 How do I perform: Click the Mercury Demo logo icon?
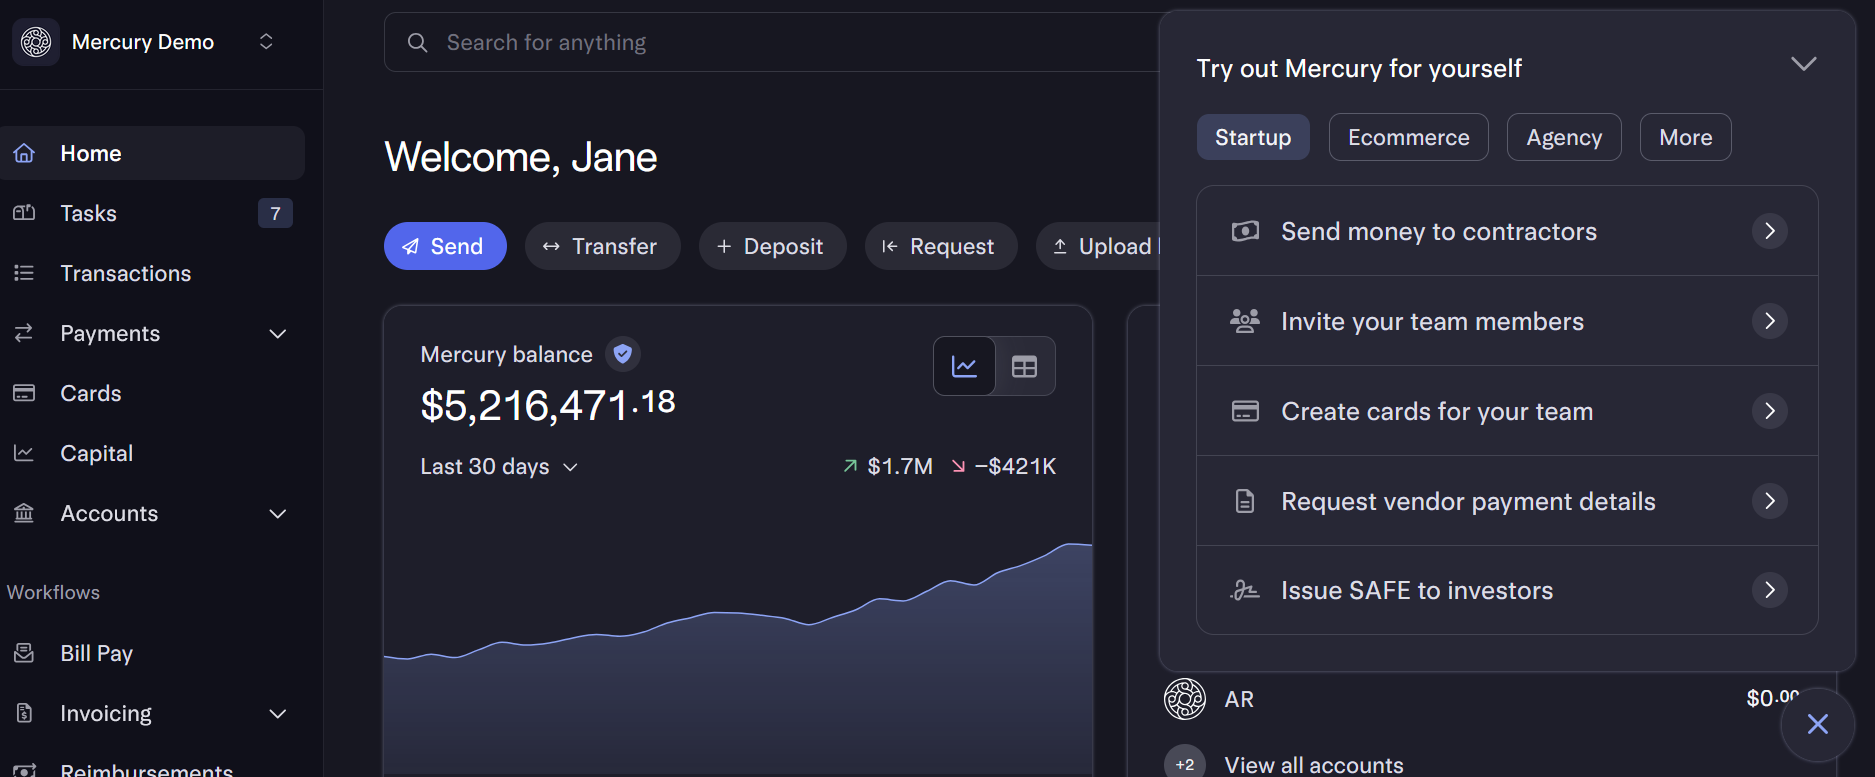coord(36,42)
